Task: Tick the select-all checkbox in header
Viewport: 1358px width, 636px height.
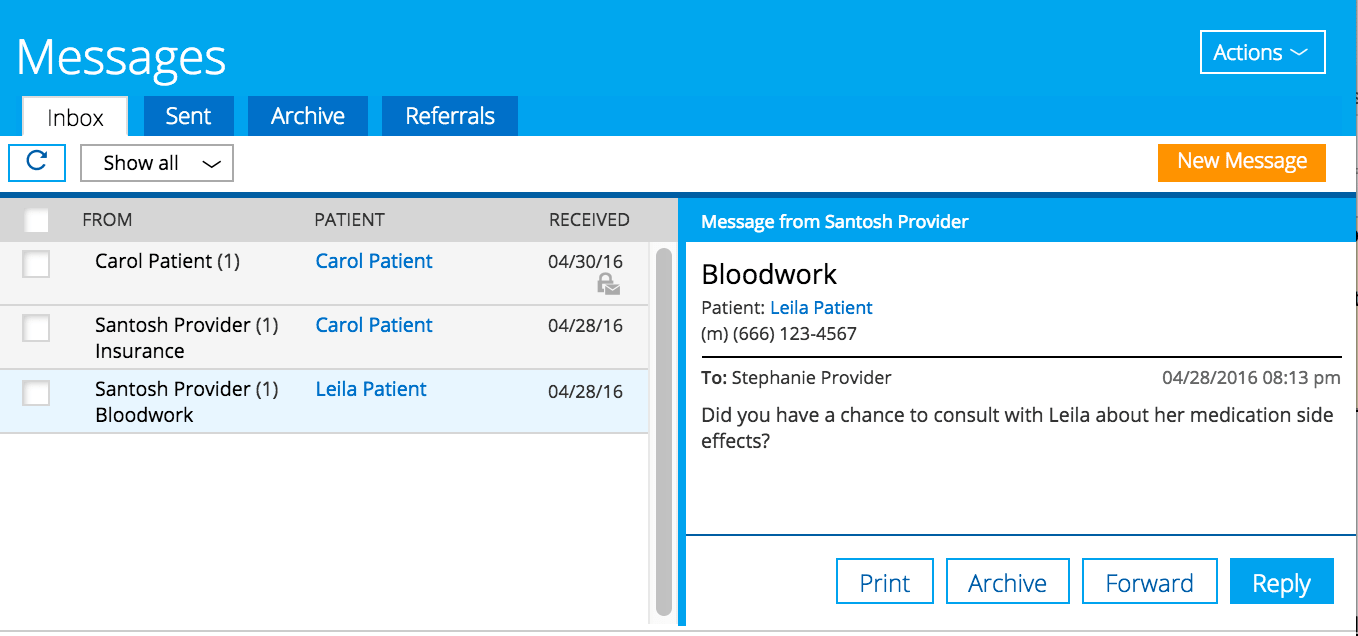Action: pos(36,220)
